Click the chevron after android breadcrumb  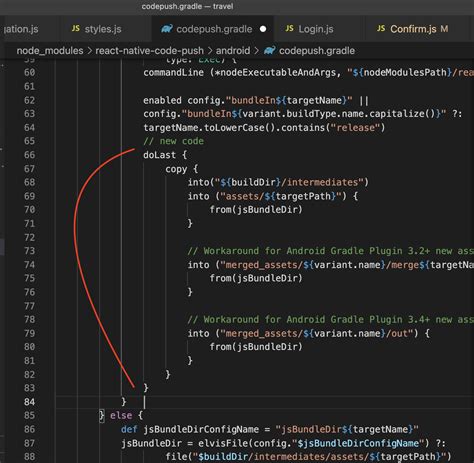(x=256, y=51)
